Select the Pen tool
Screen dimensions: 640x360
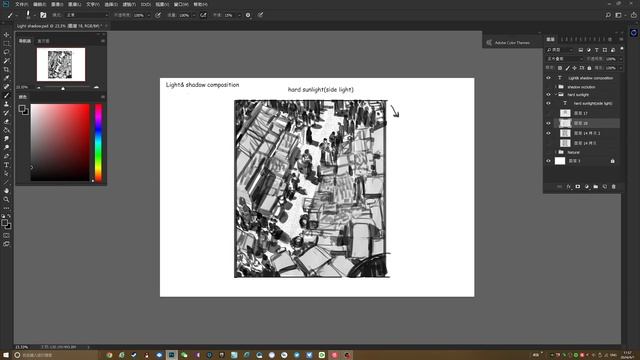[x=7, y=156]
